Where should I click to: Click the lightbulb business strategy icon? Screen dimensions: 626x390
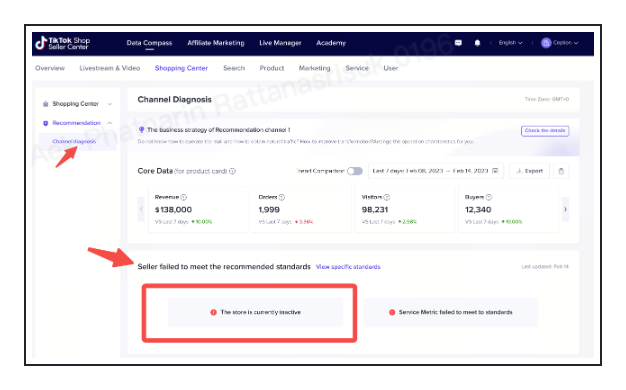141,130
